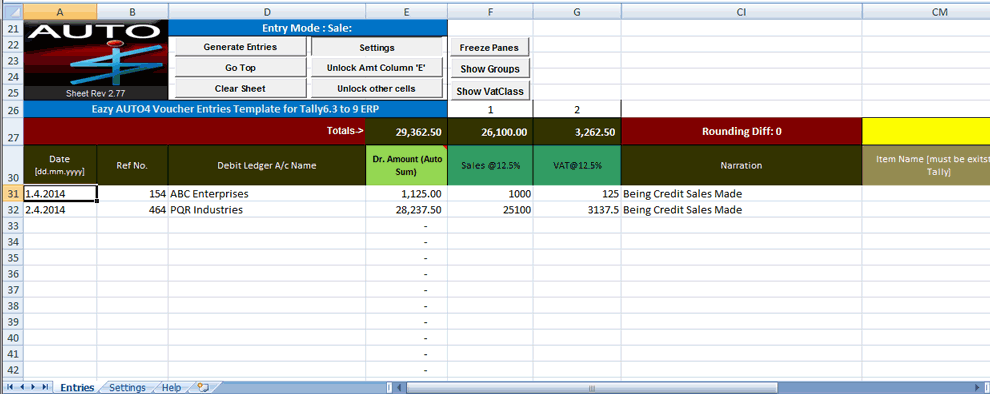Viewport: 990px width, 394px height.
Task: Select column F header
Action: coord(490,12)
